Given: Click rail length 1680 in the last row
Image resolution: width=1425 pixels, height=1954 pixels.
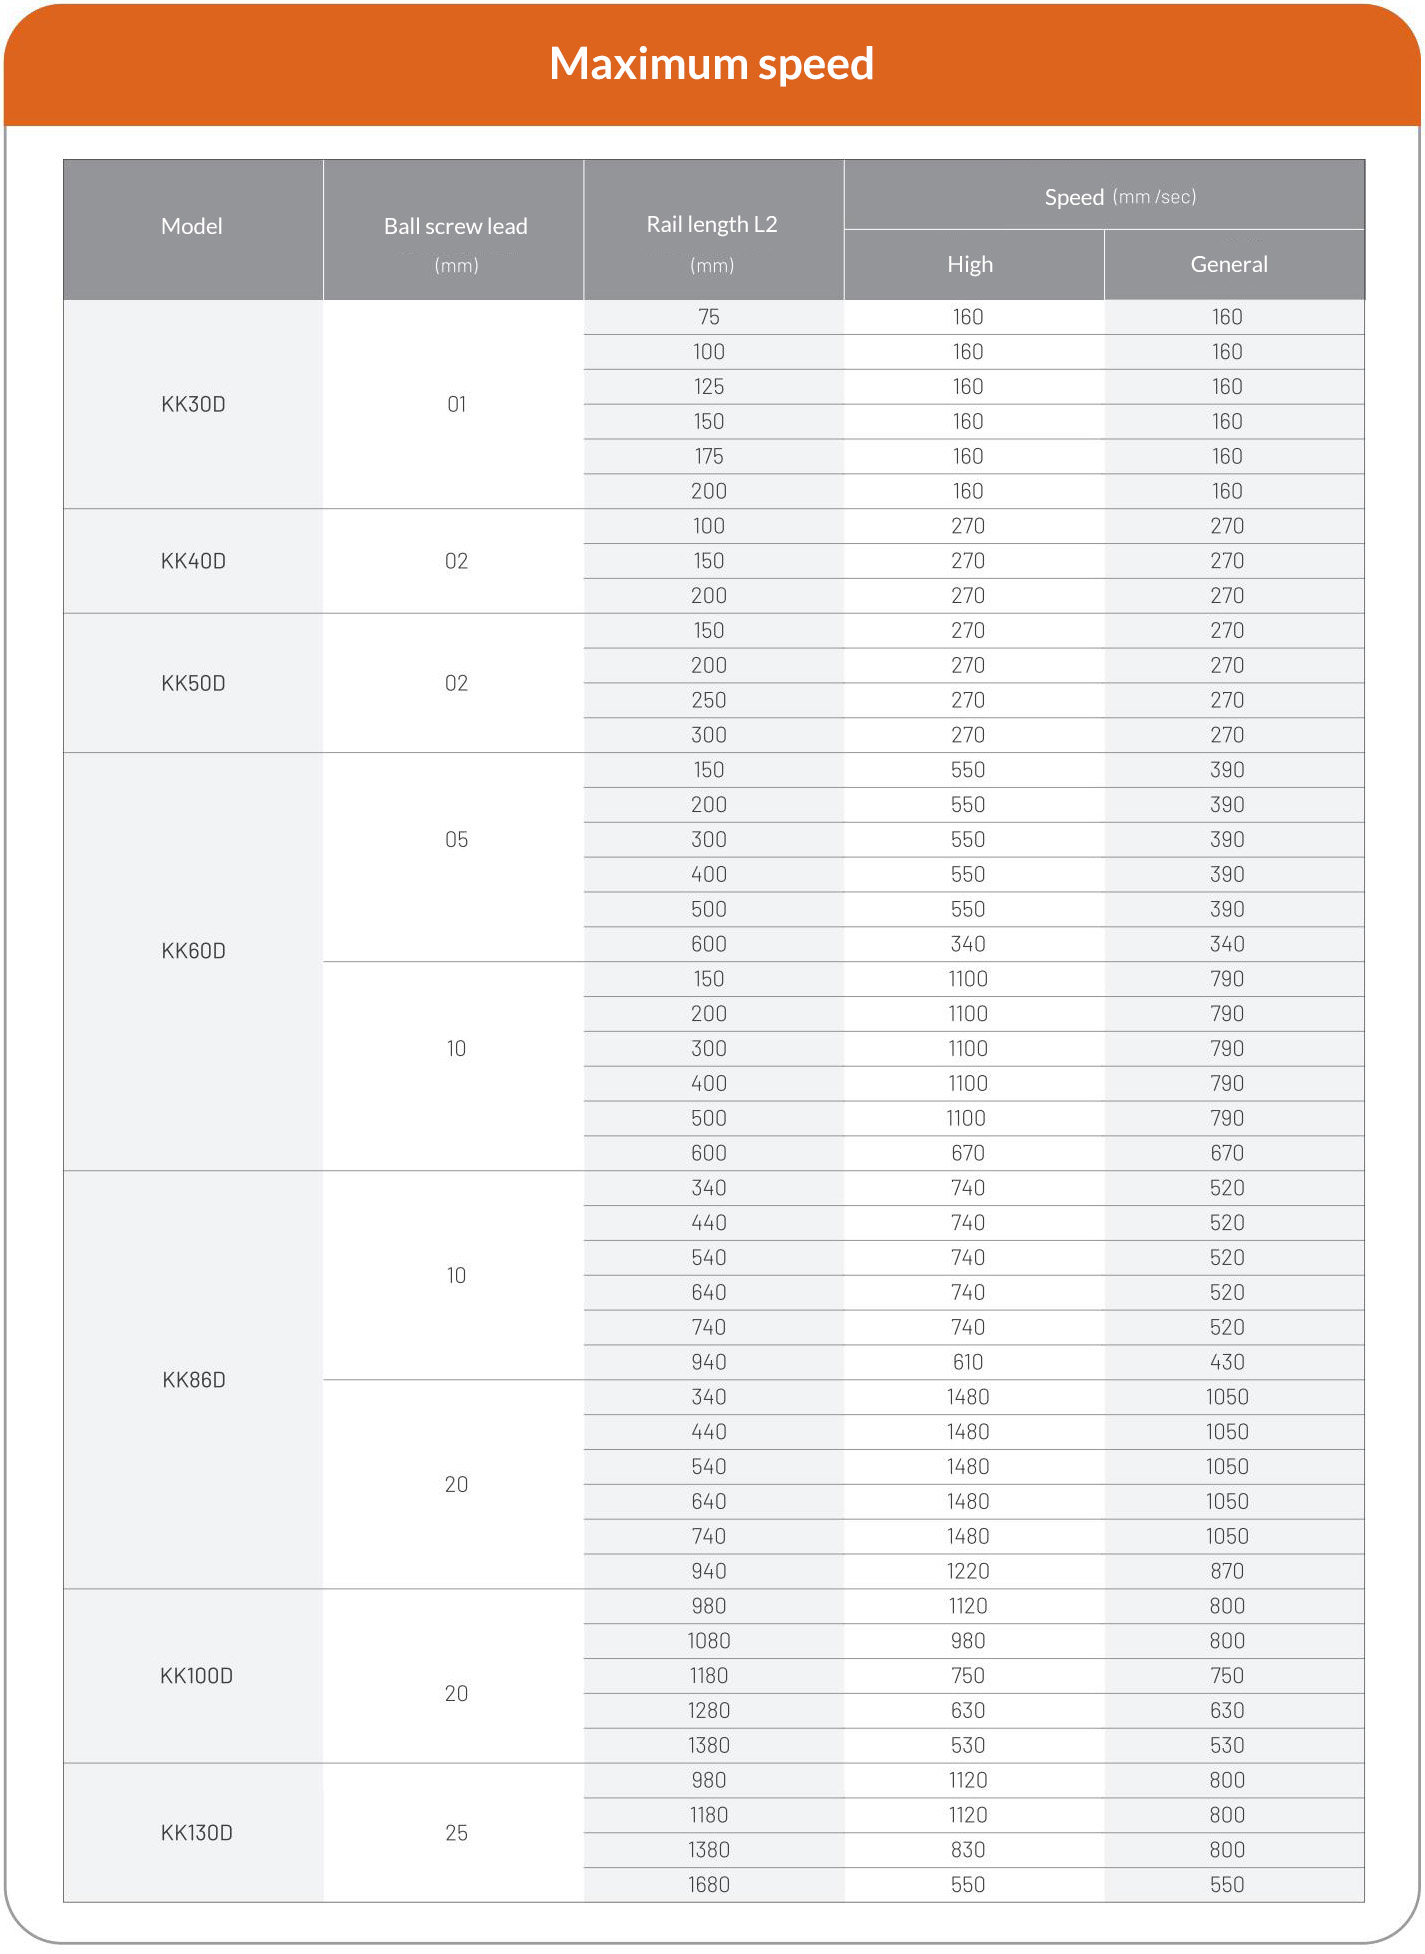Looking at the screenshot, I should pos(709,1885).
